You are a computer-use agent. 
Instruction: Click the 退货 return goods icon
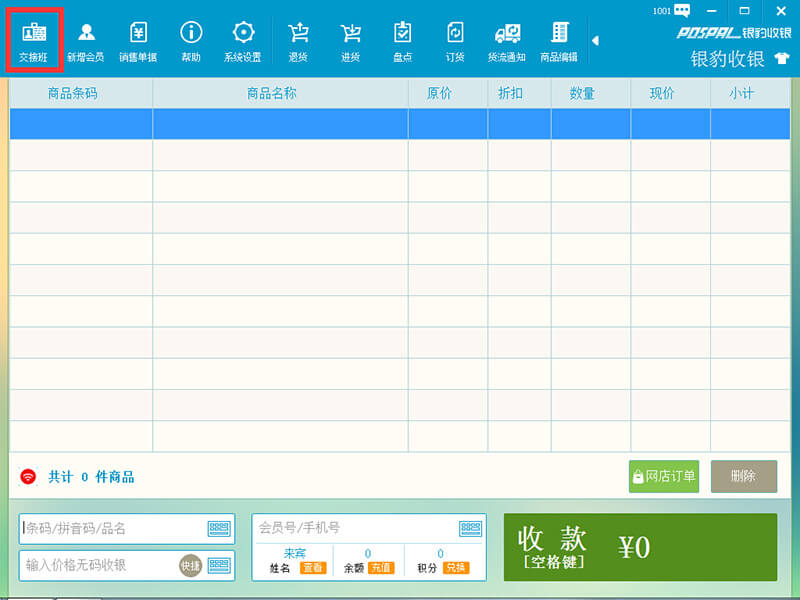coord(298,42)
